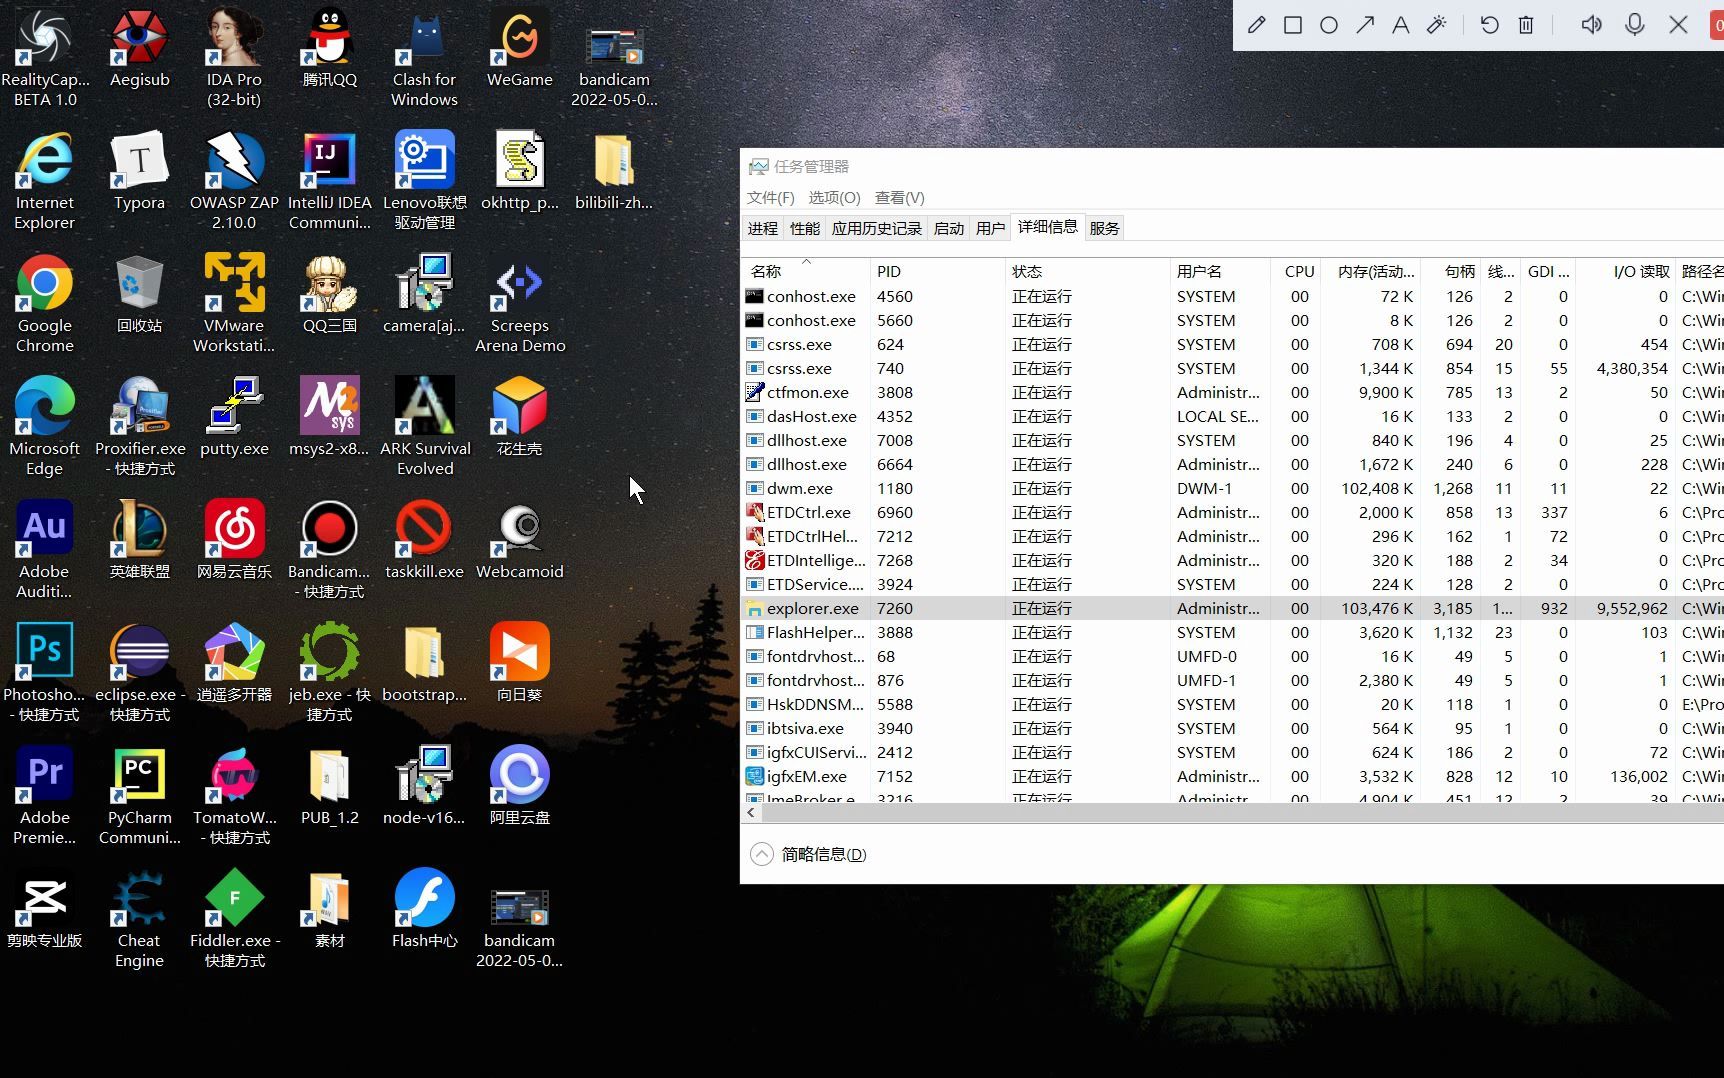Image resolution: width=1724 pixels, height=1078 pixels.
Task: Sort processes by the 用户名 column header
Action: pyautogui.click(x=1220, y=271)
